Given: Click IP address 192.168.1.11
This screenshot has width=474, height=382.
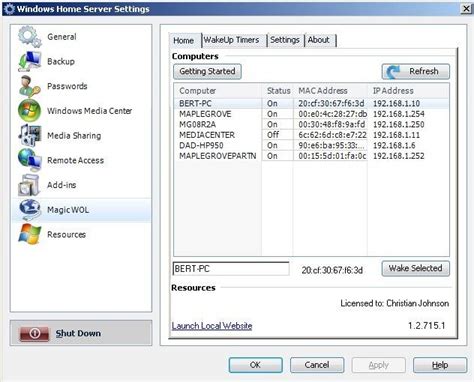Looking at the screenshot, I should coord(396,135).
